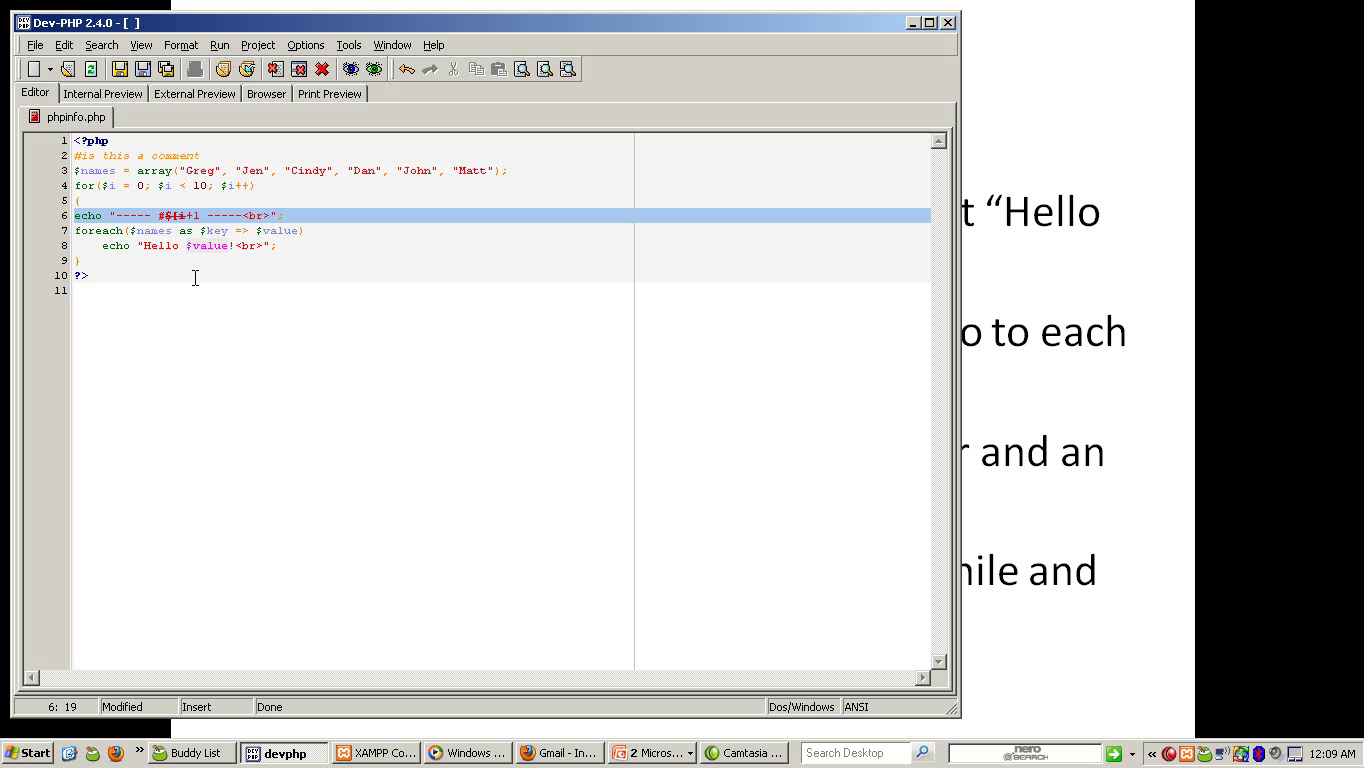Expand hidden system tray icons chevron

click(x=1152, y=754)
